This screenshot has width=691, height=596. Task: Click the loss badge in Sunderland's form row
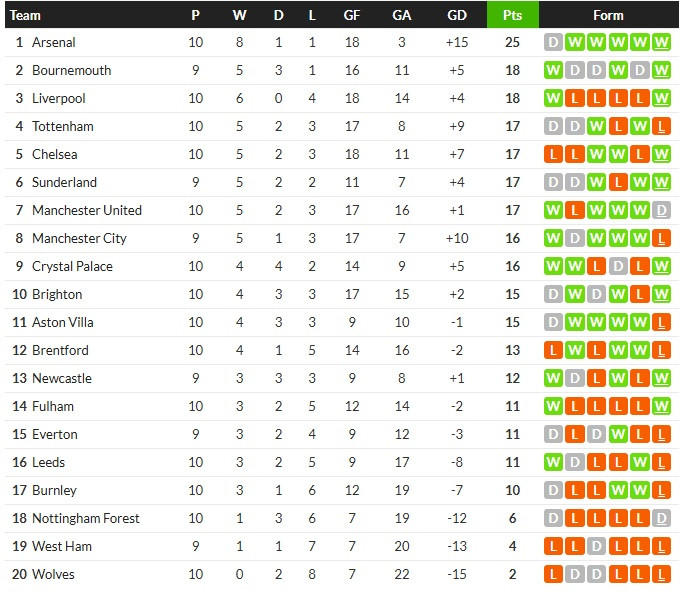618,183
